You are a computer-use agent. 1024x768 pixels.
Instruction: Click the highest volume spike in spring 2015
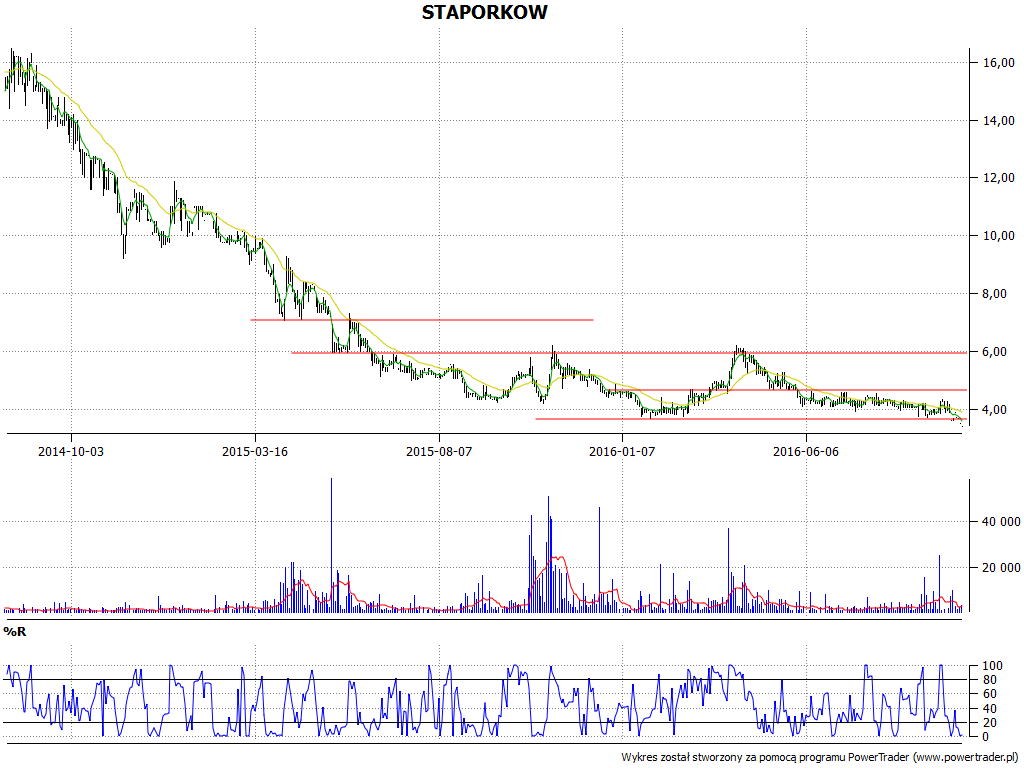332,545
